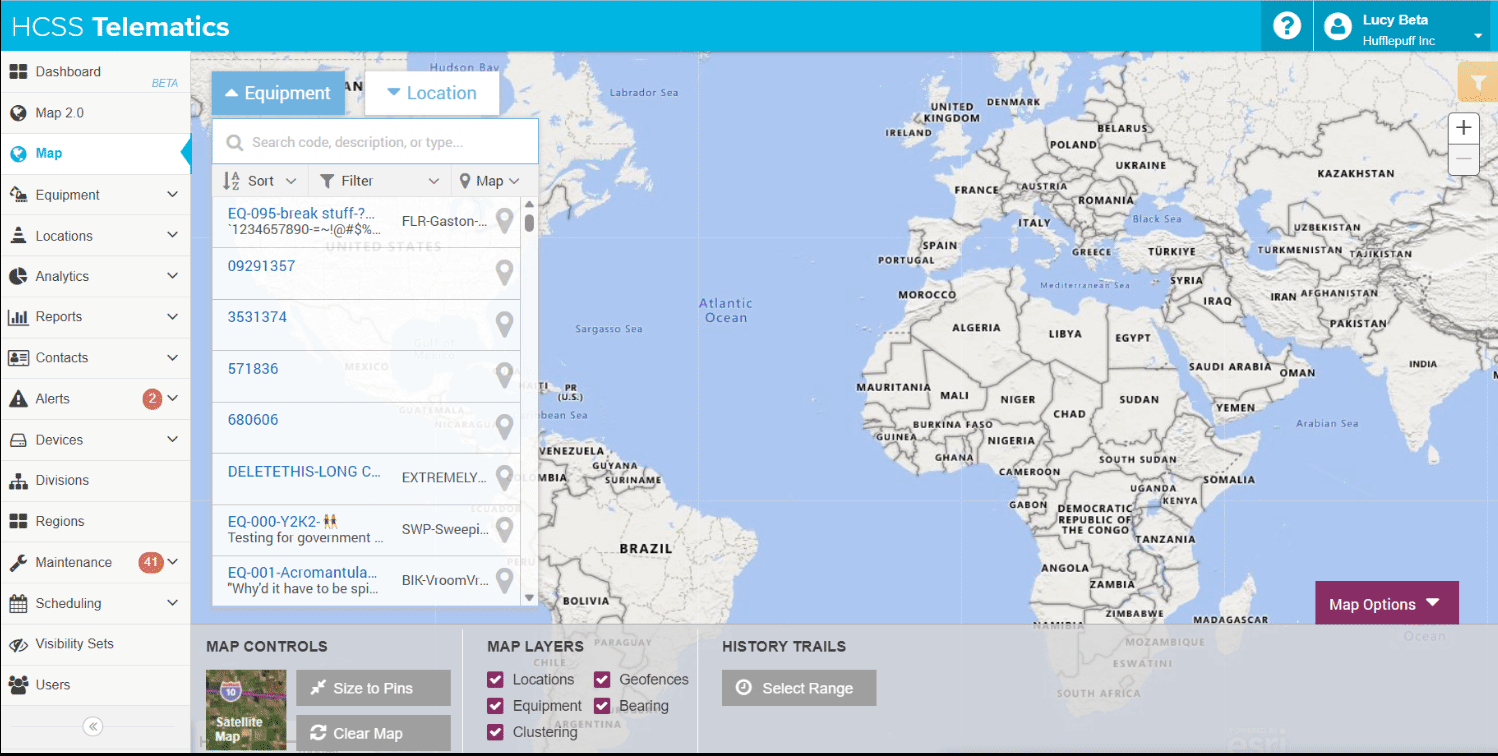Click the equipment search input field
The width and height of the screenshot is (1498, 756).
coord(375,142)
